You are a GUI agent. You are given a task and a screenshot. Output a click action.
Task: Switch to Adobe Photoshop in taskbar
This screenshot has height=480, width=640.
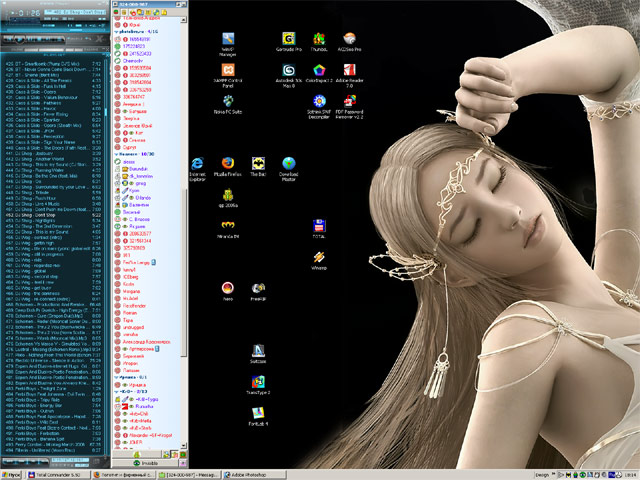(x=254, y=475)
